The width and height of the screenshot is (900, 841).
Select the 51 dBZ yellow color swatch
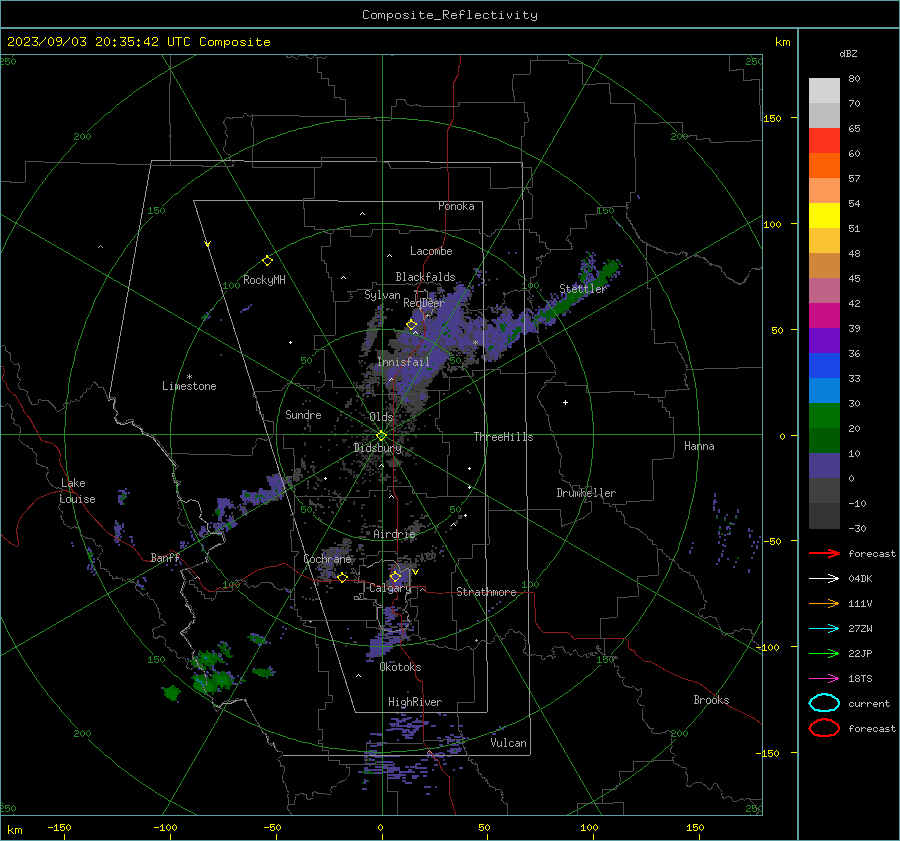click(x=824, y=215)
